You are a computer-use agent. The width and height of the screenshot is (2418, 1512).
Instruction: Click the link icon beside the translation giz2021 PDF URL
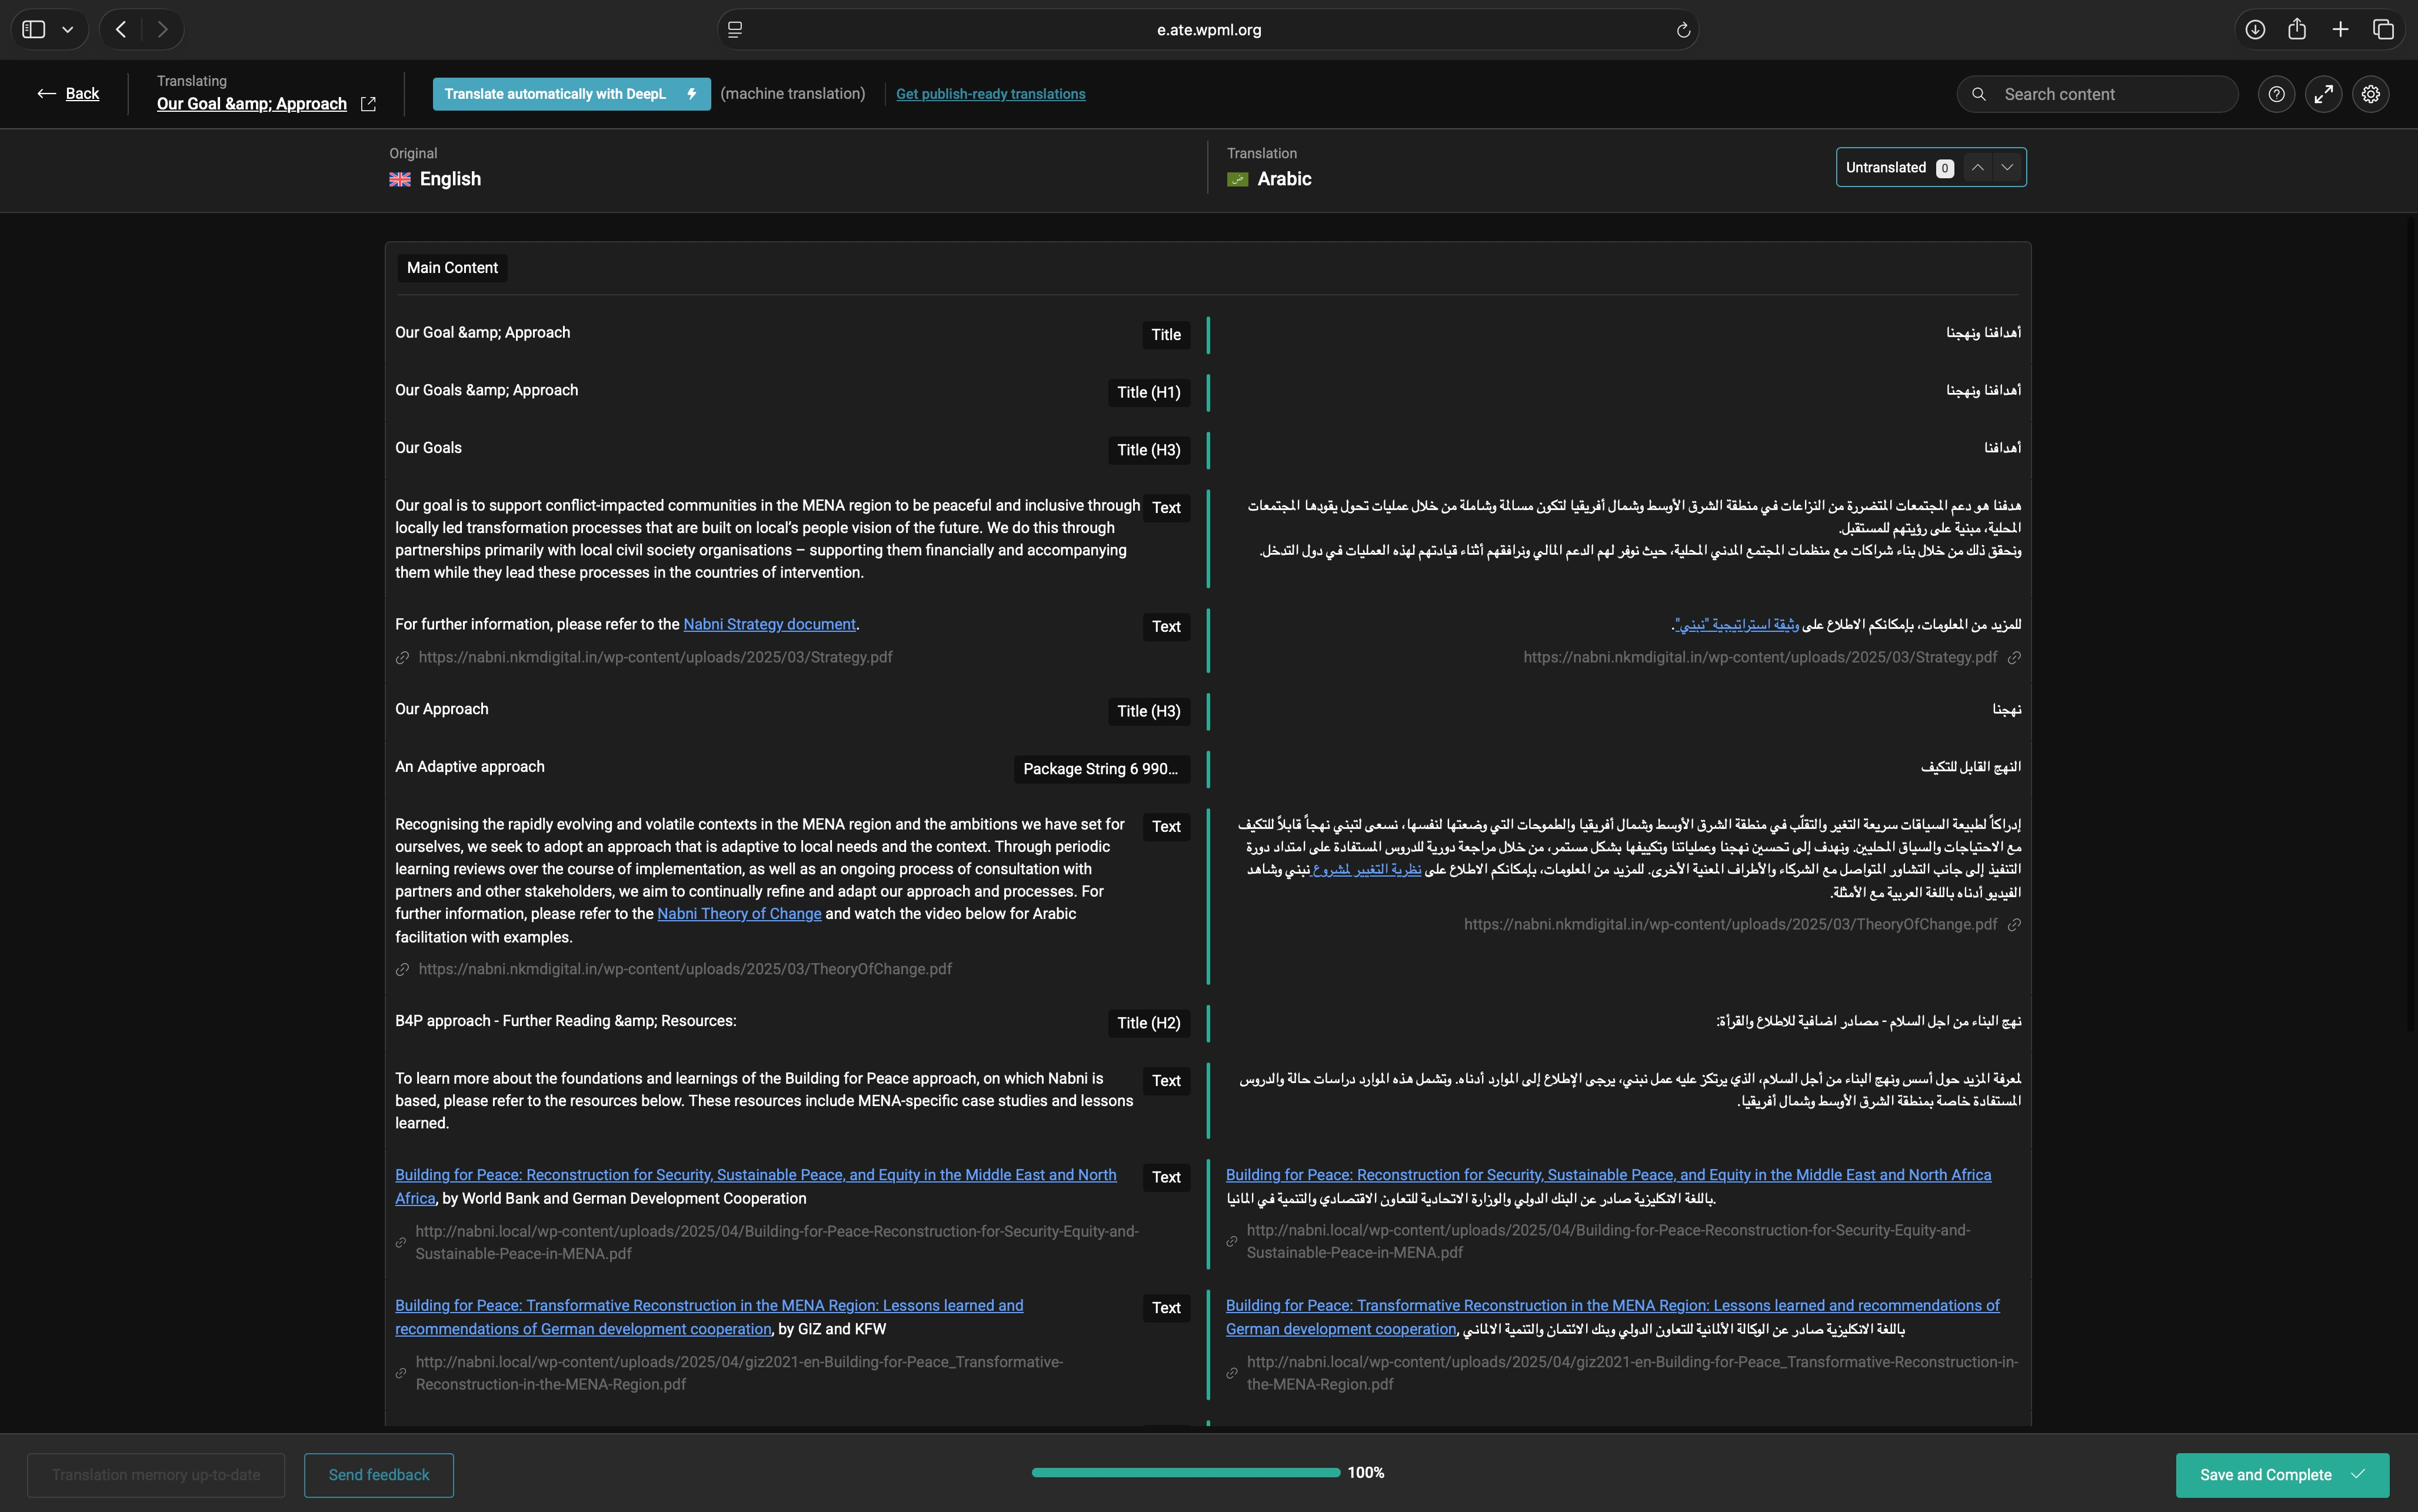point(1232,1374)
